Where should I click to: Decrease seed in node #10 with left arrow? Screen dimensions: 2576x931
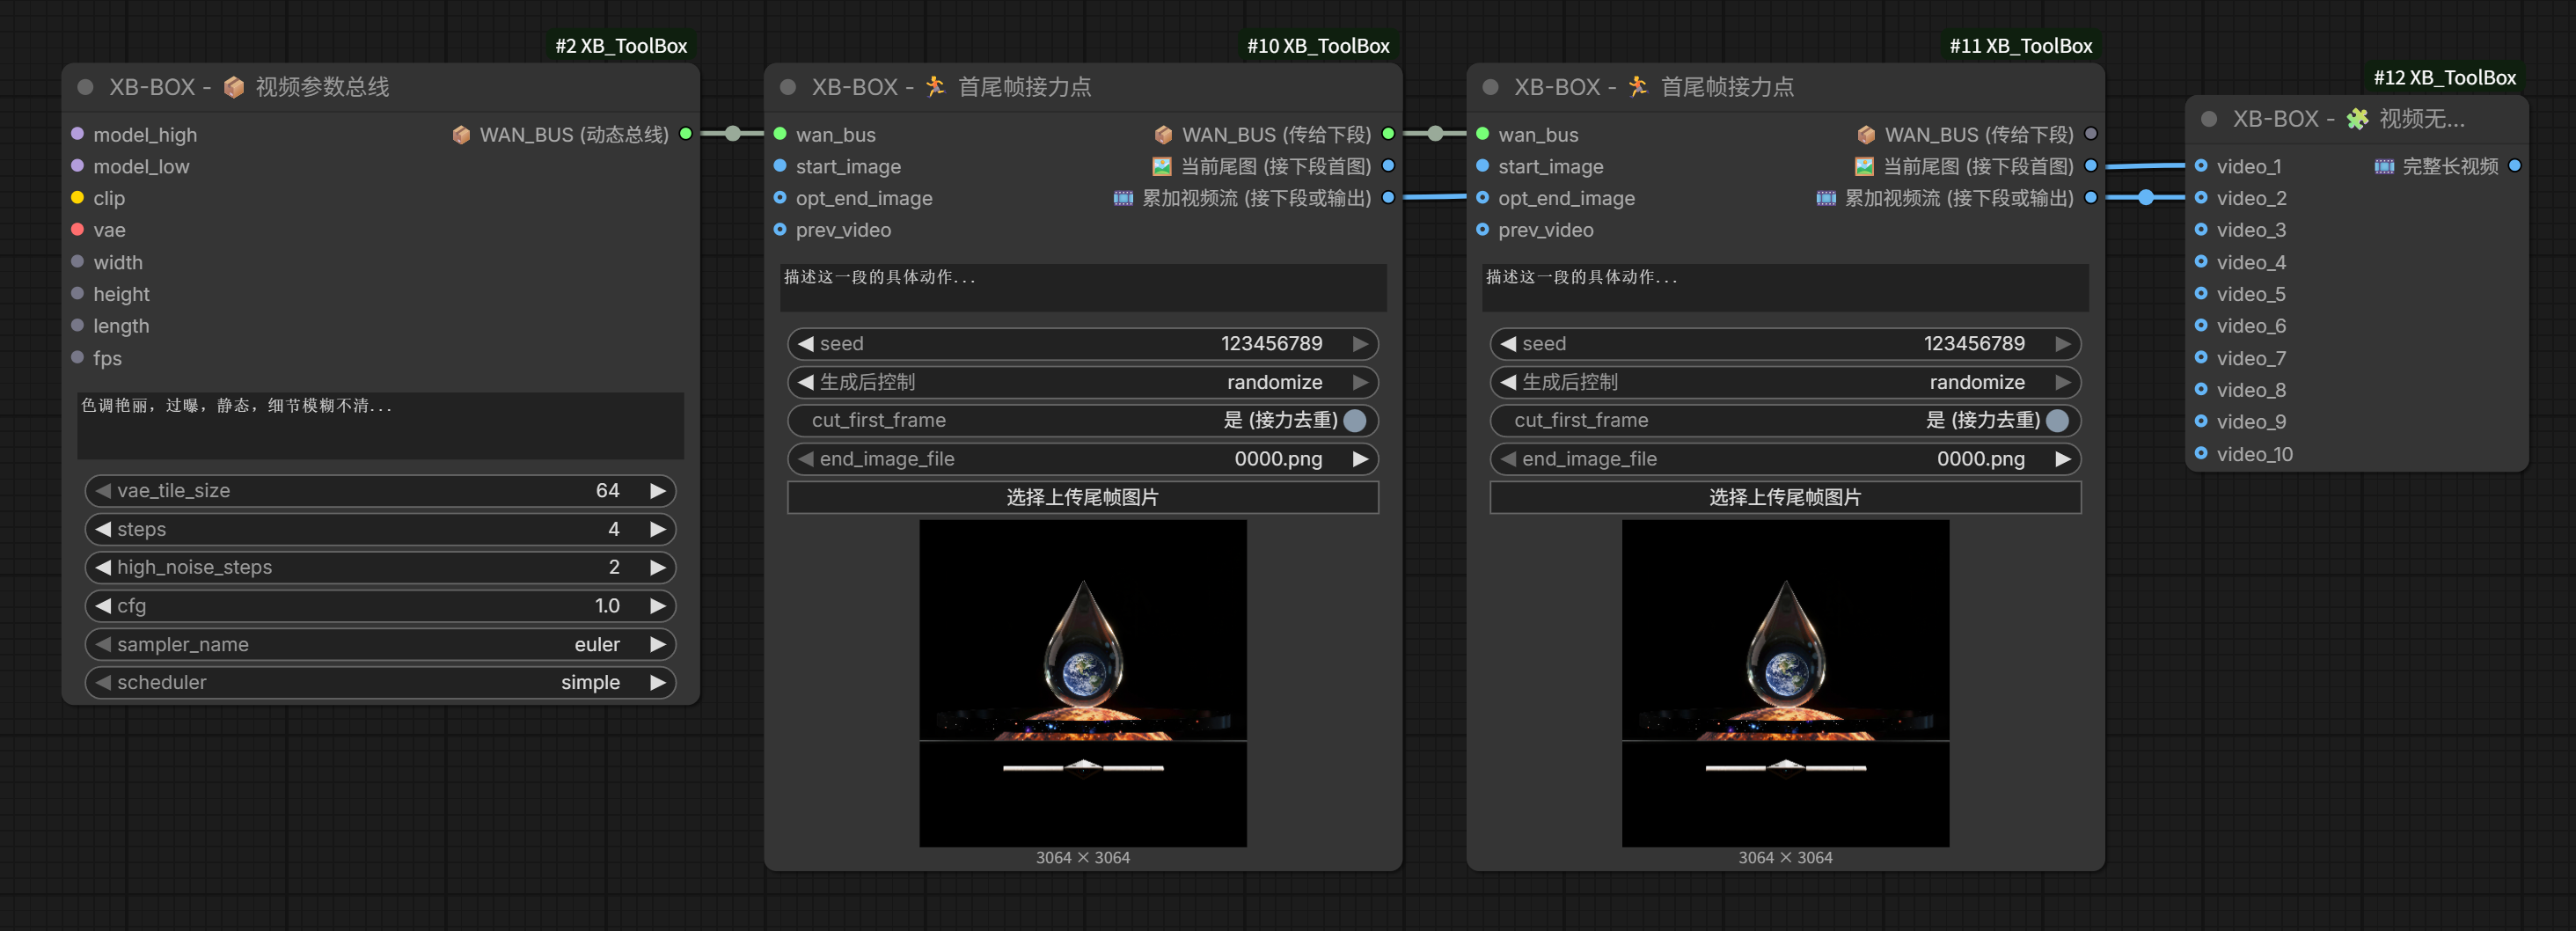806,343
